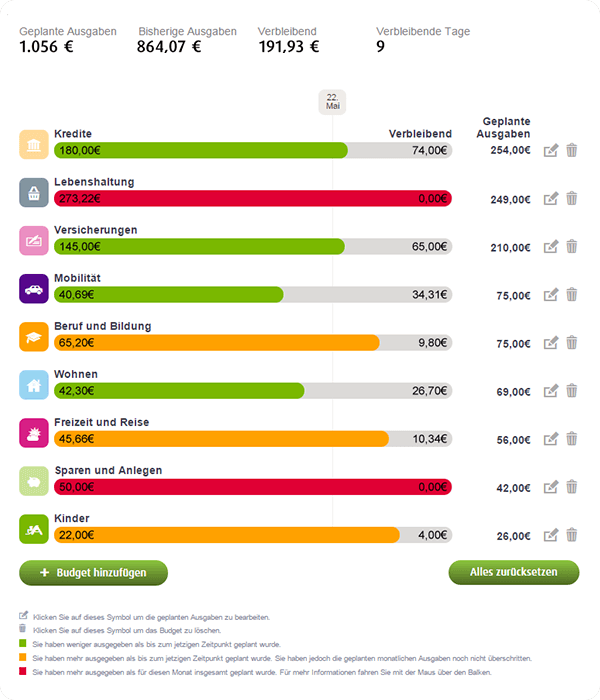Click the Kredite bank category icon

[34, 145]
